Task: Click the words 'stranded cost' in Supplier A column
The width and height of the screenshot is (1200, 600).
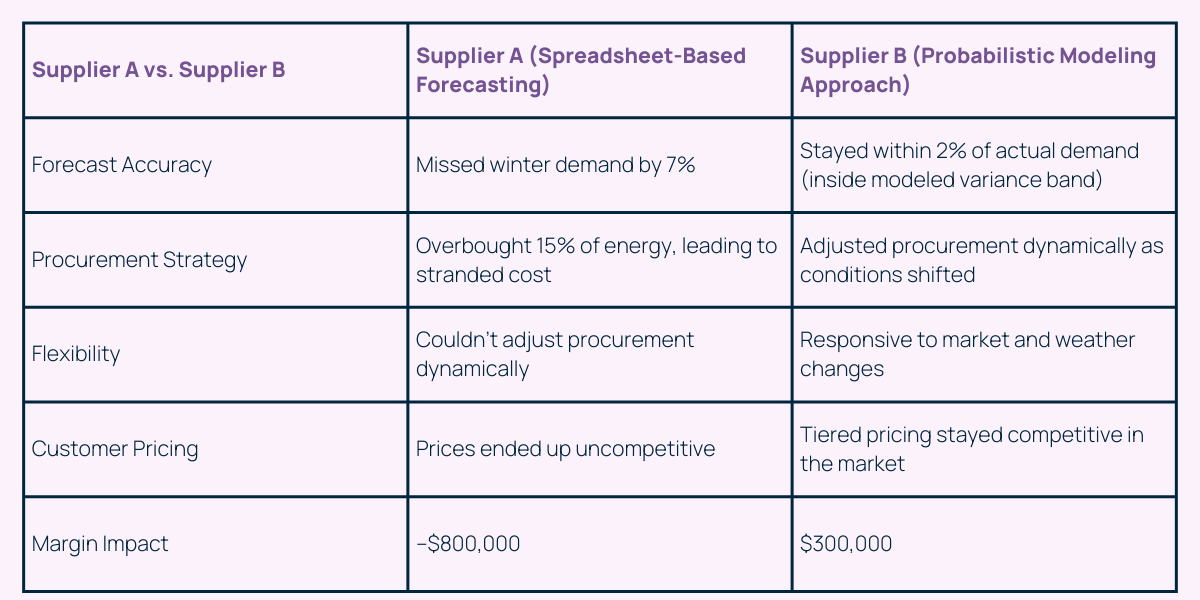Action: point(483,275)
